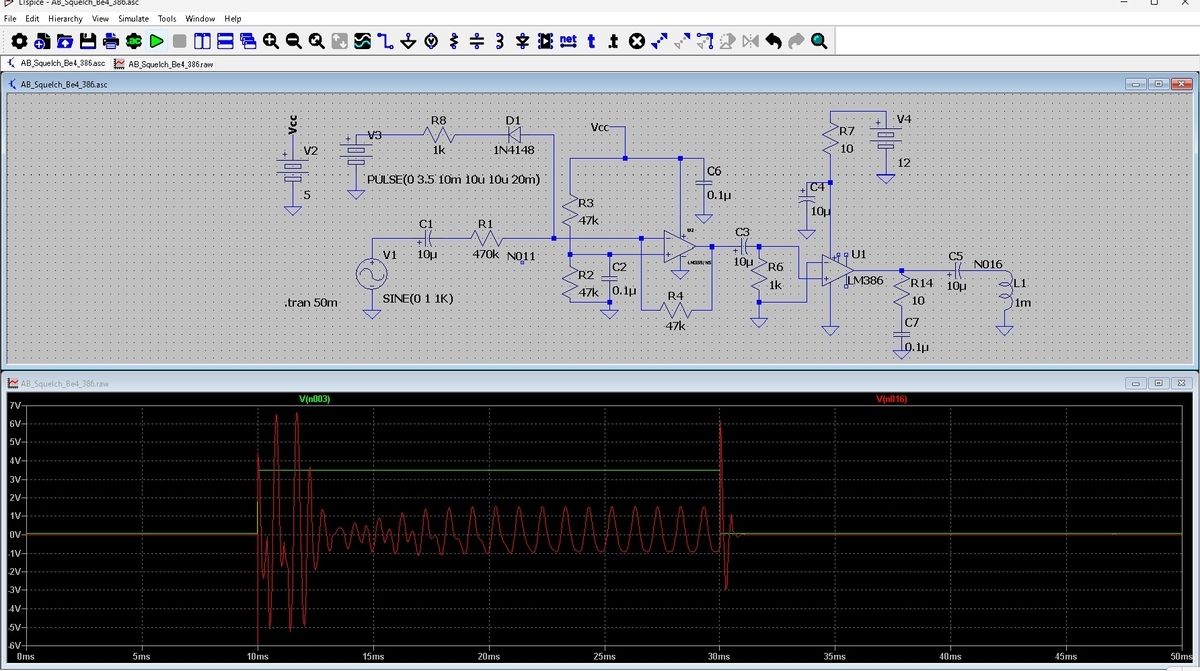Select the Zoom in magnifier tool

pos(271,41)
